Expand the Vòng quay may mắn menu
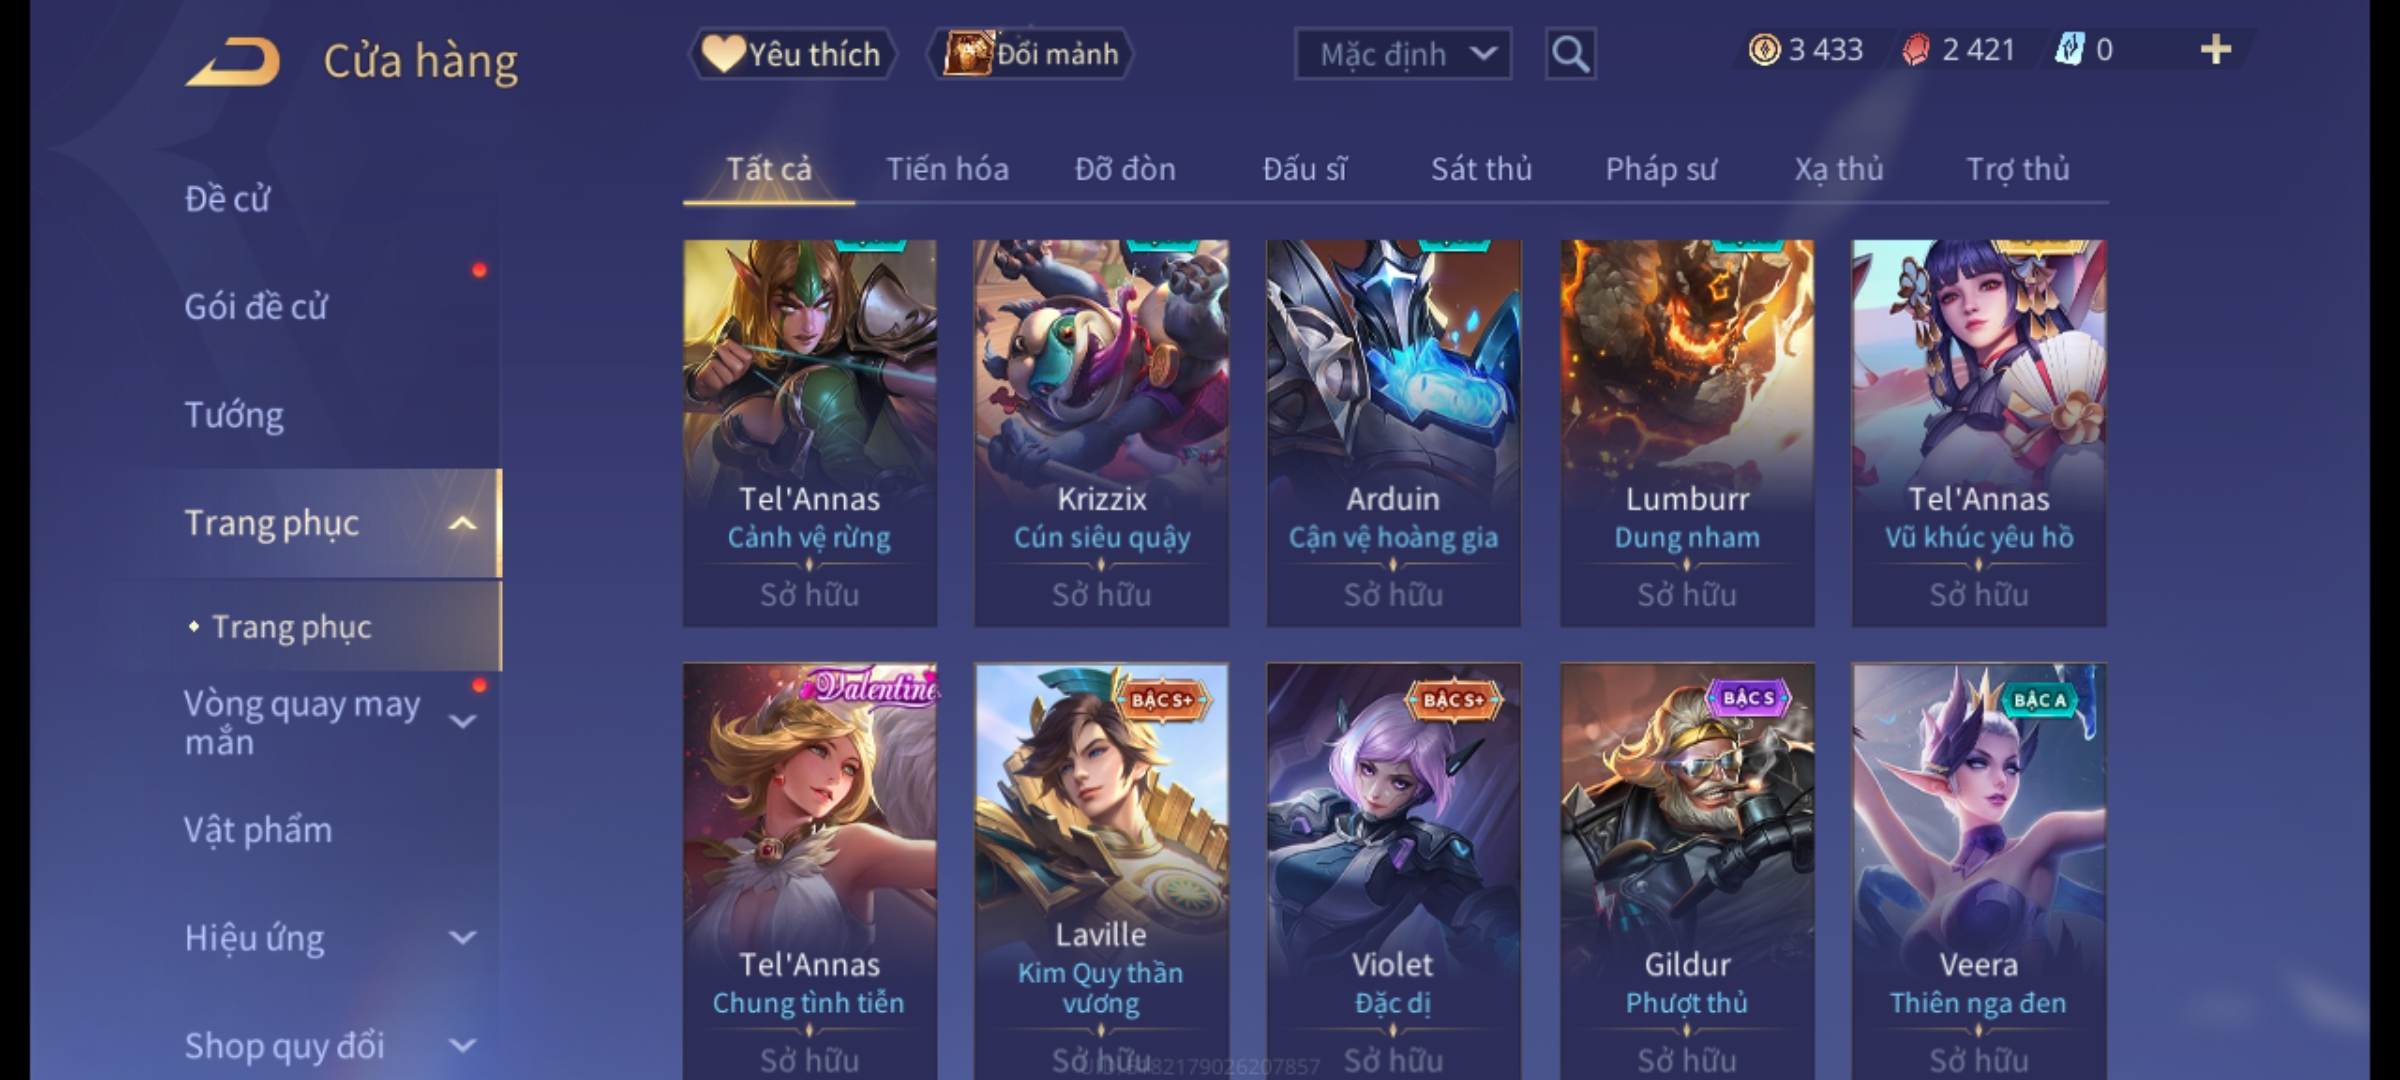The image size is (2400, 1080). click(462, 722)
